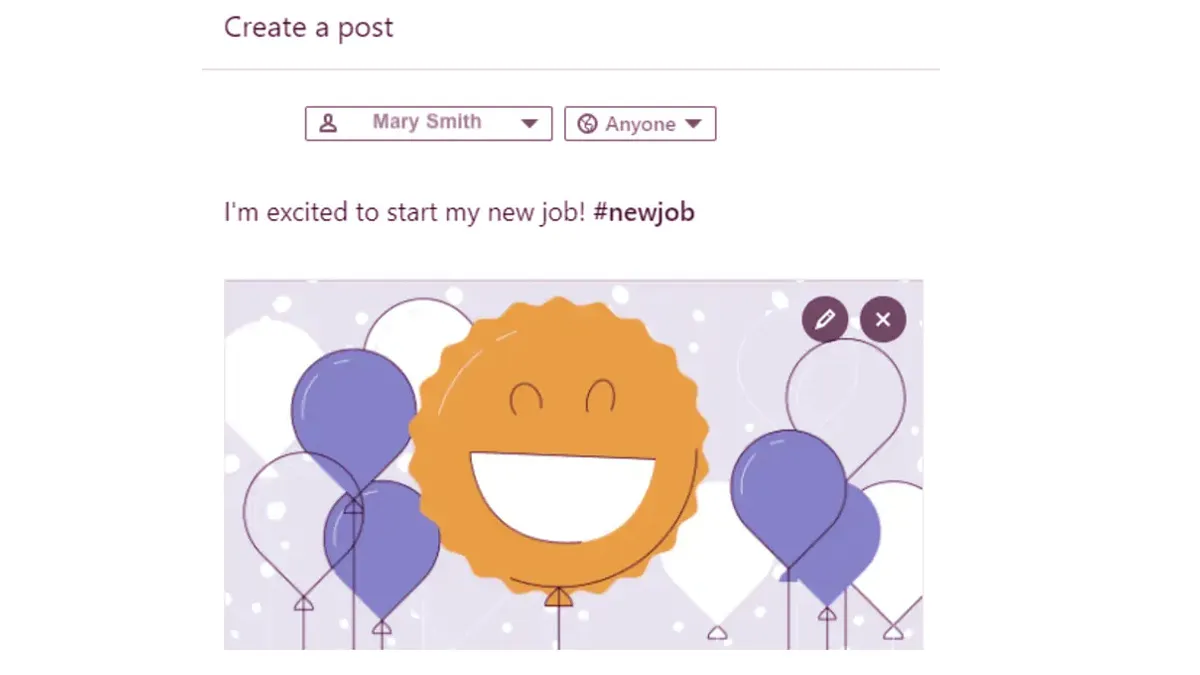Click the pencil edit icon on image
This screenshot has width=1200, height=675.
coord(825,320)
